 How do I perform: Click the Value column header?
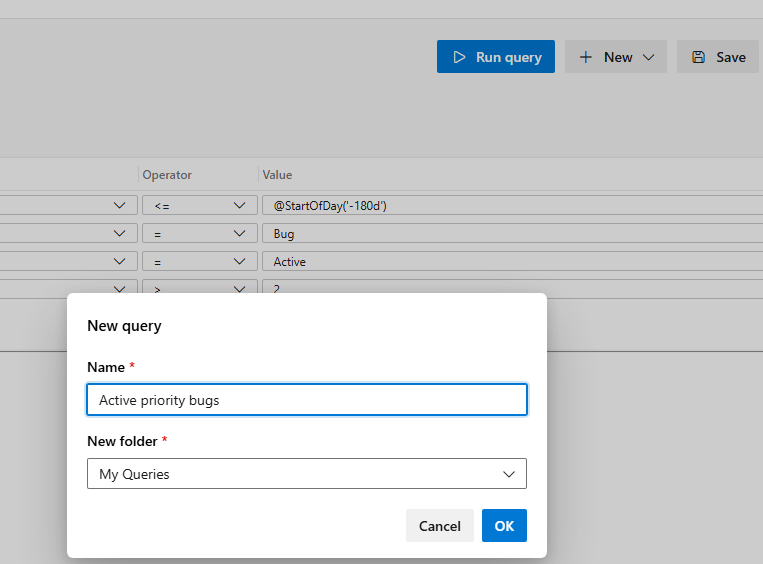(277, 175)
